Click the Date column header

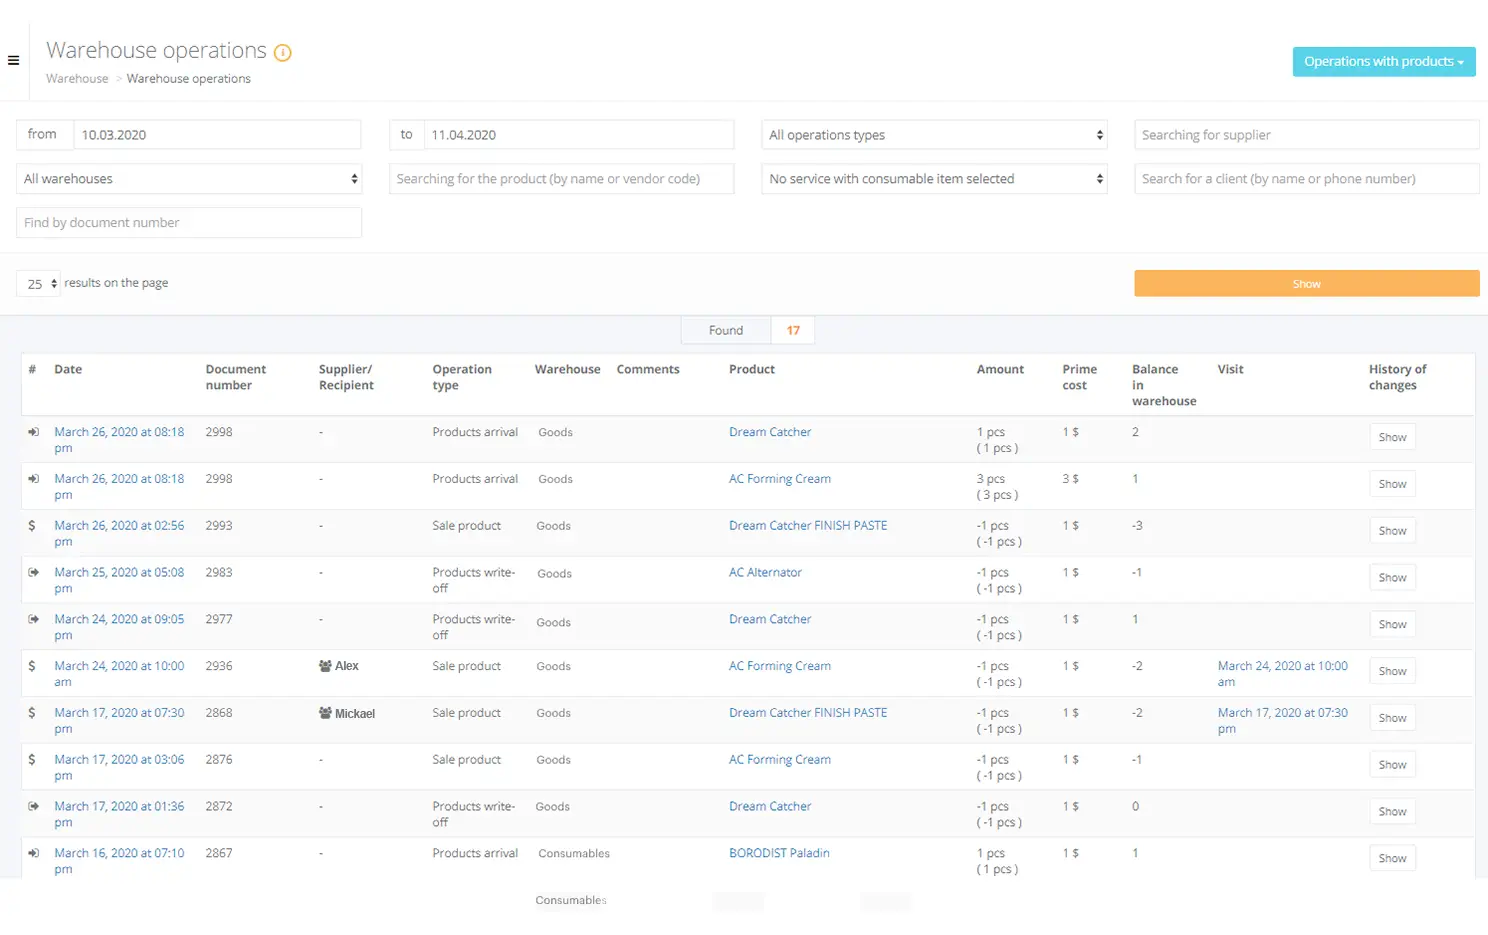(x=68, y=369)
